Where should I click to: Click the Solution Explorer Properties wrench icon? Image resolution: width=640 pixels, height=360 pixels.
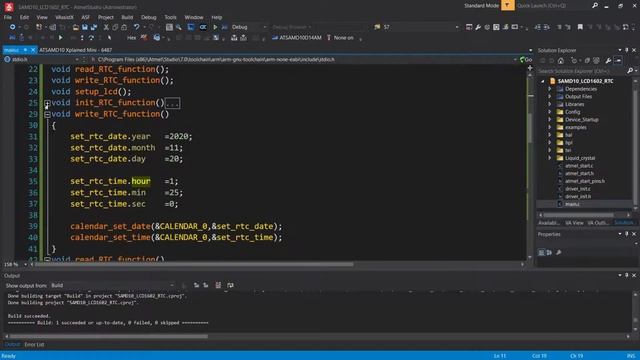click(608, 61)
